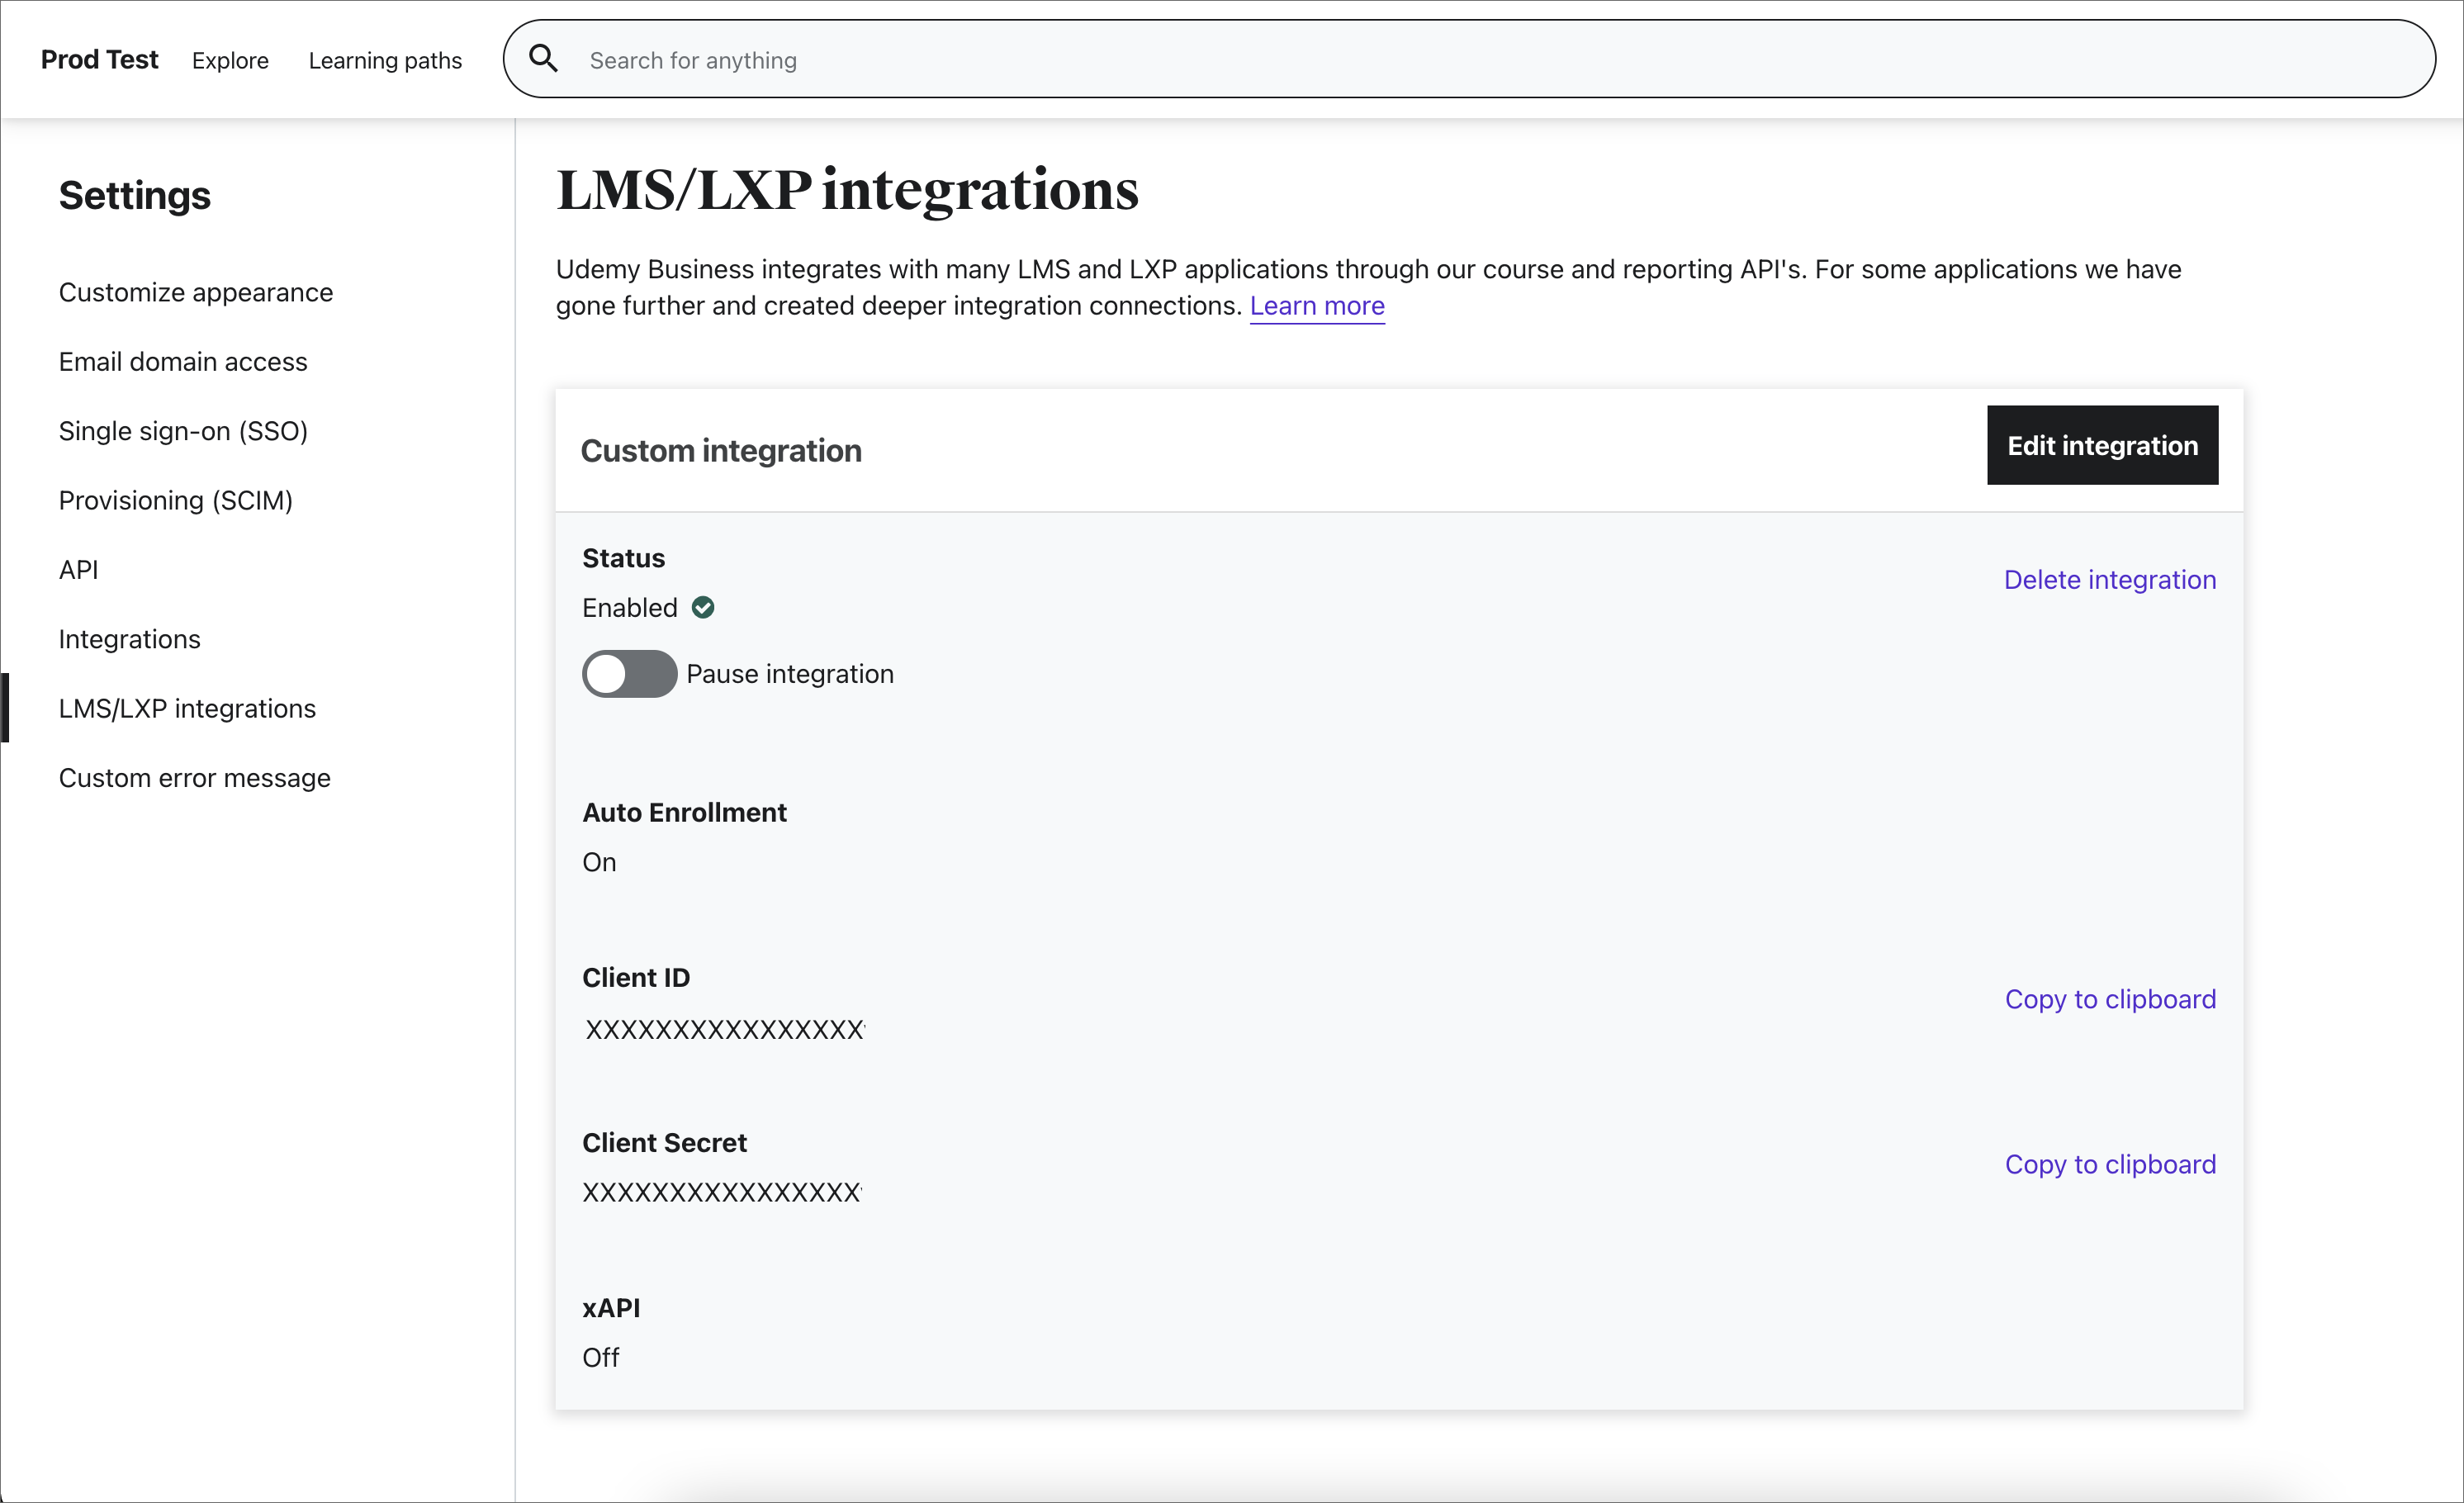
Task: Open the Learning paths navigation menu
Action: [386, 59]
